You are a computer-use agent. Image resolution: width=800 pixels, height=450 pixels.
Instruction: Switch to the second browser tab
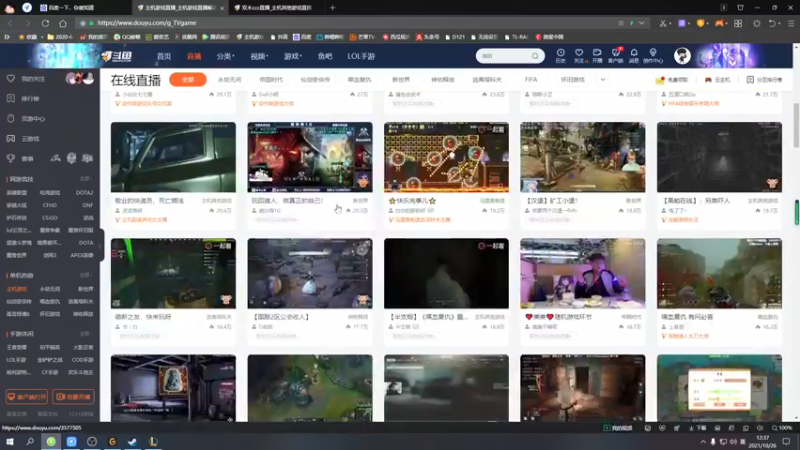(181, 8)
